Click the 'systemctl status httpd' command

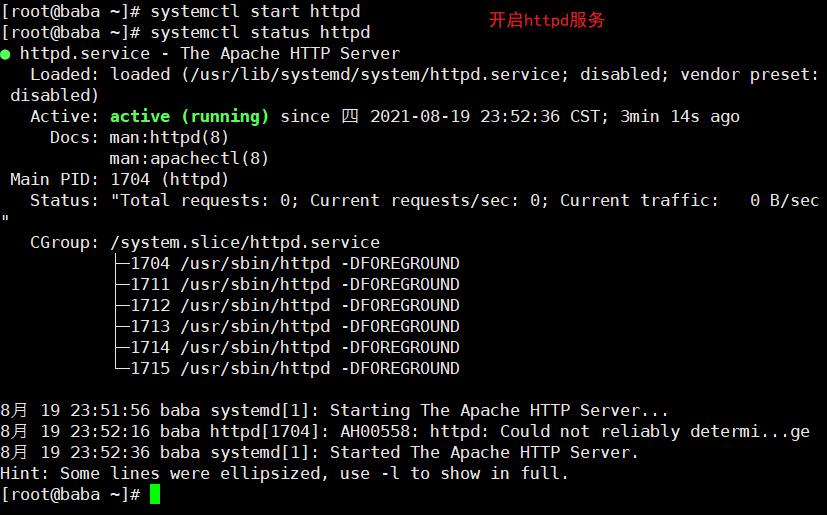tap(260, 32)
